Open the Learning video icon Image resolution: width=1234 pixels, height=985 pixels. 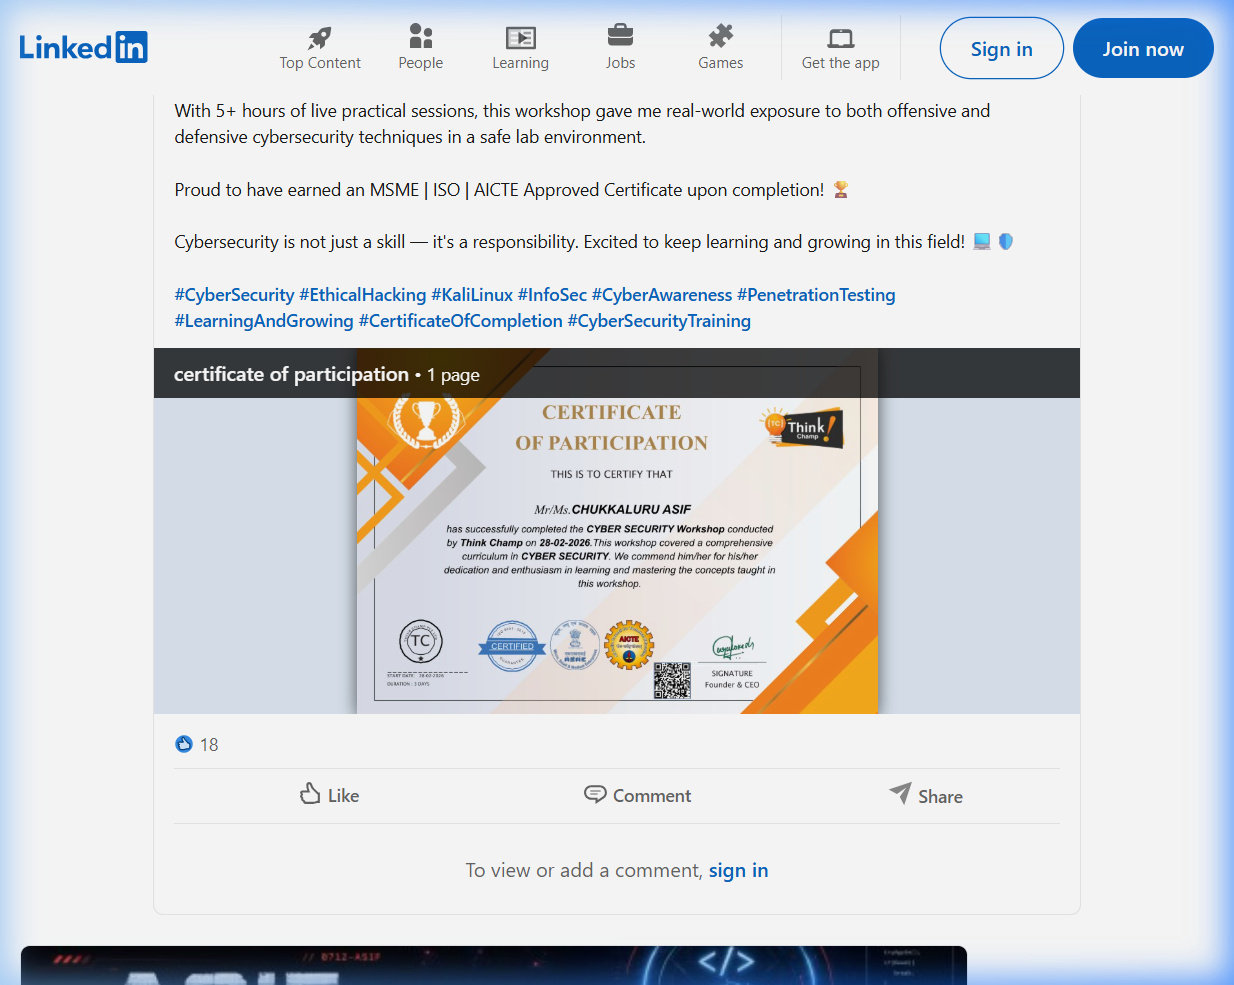[521, 38]
